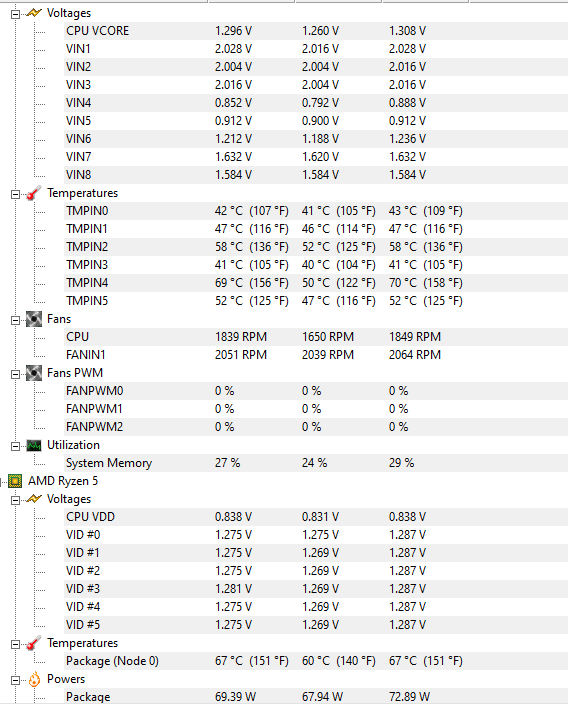The width and height of the screenshot is (568, 704).
Task: Click the Ryzen Temperatures thermometer icon
Action: (x=34, y=643)
